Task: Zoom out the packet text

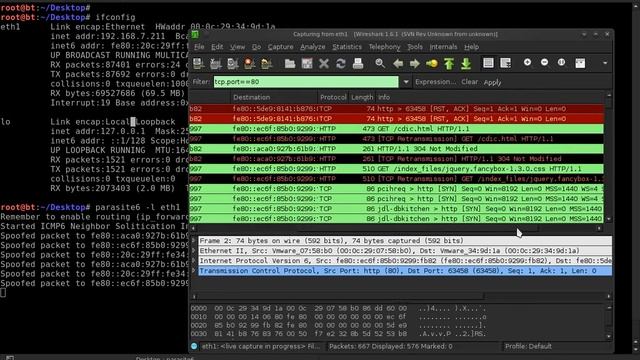Action: click(x=544, y=62)
